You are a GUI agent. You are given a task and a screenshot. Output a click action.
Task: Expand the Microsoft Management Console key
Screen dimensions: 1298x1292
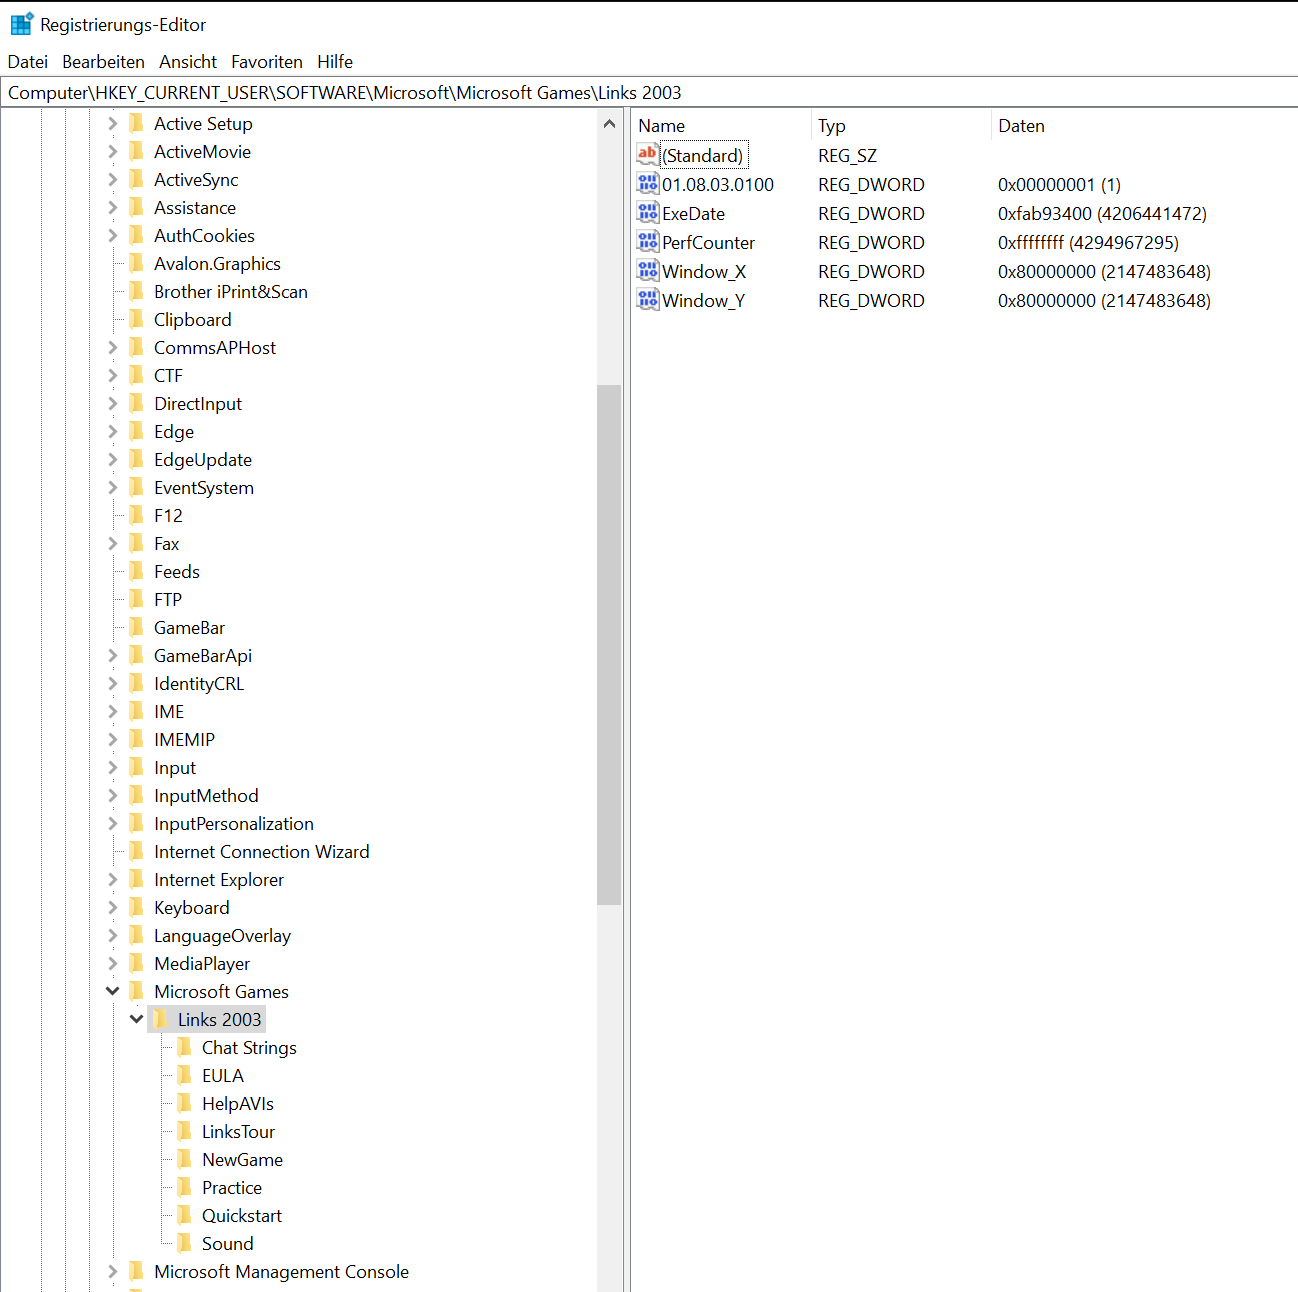point(112,1271)
